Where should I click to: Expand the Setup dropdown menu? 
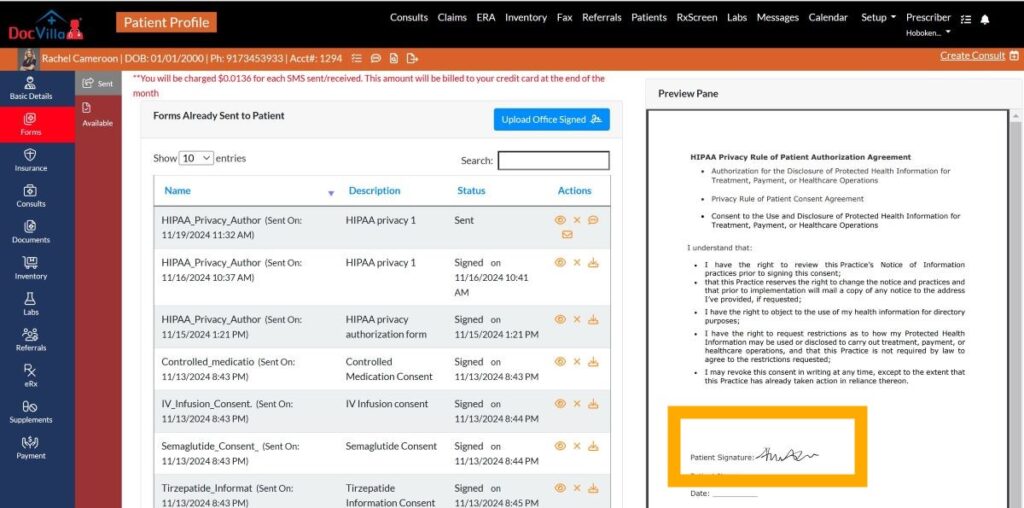point(878,18)
